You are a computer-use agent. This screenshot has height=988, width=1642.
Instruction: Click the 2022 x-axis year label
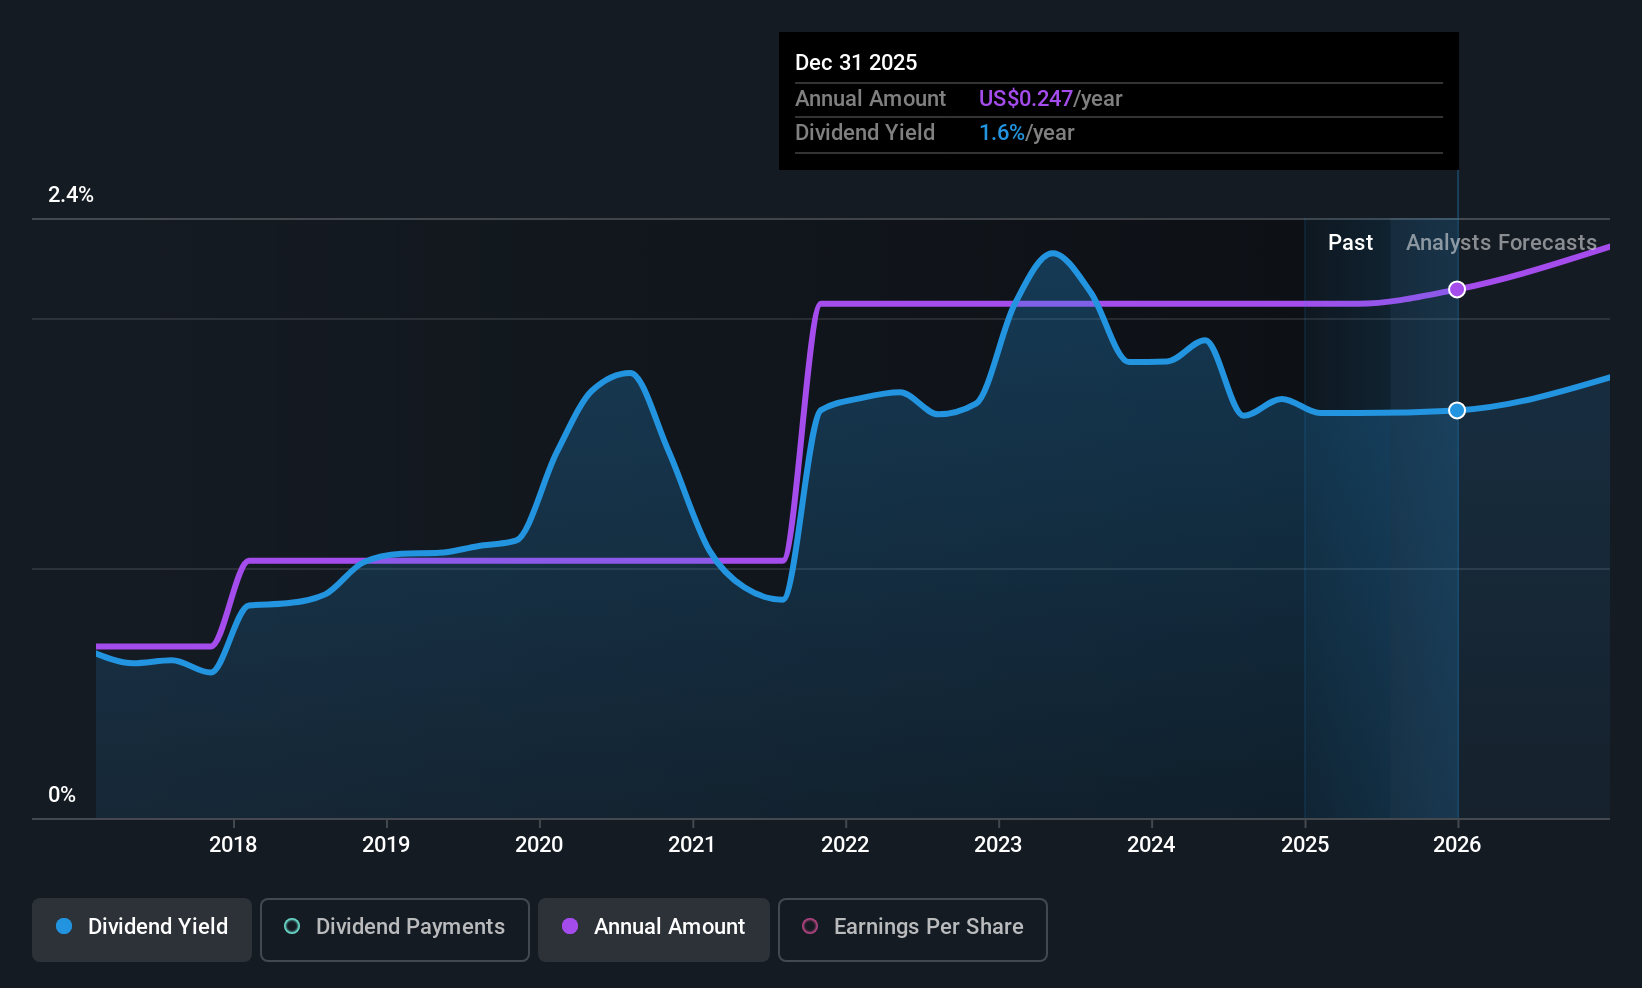coord(845,845)
